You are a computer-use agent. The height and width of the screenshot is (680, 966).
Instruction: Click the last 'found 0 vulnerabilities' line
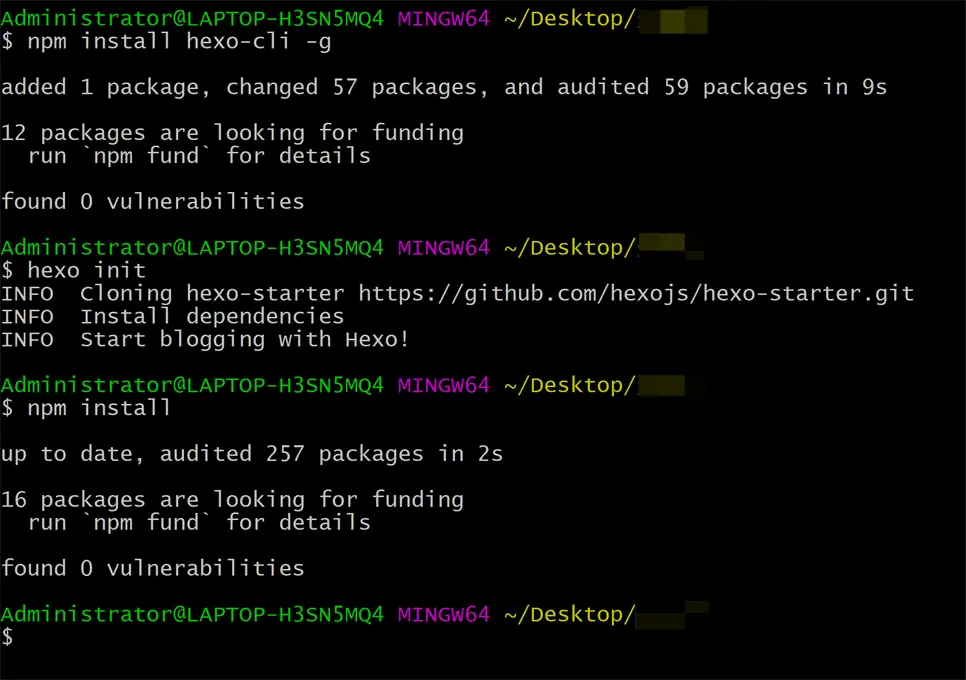(153, 568)
